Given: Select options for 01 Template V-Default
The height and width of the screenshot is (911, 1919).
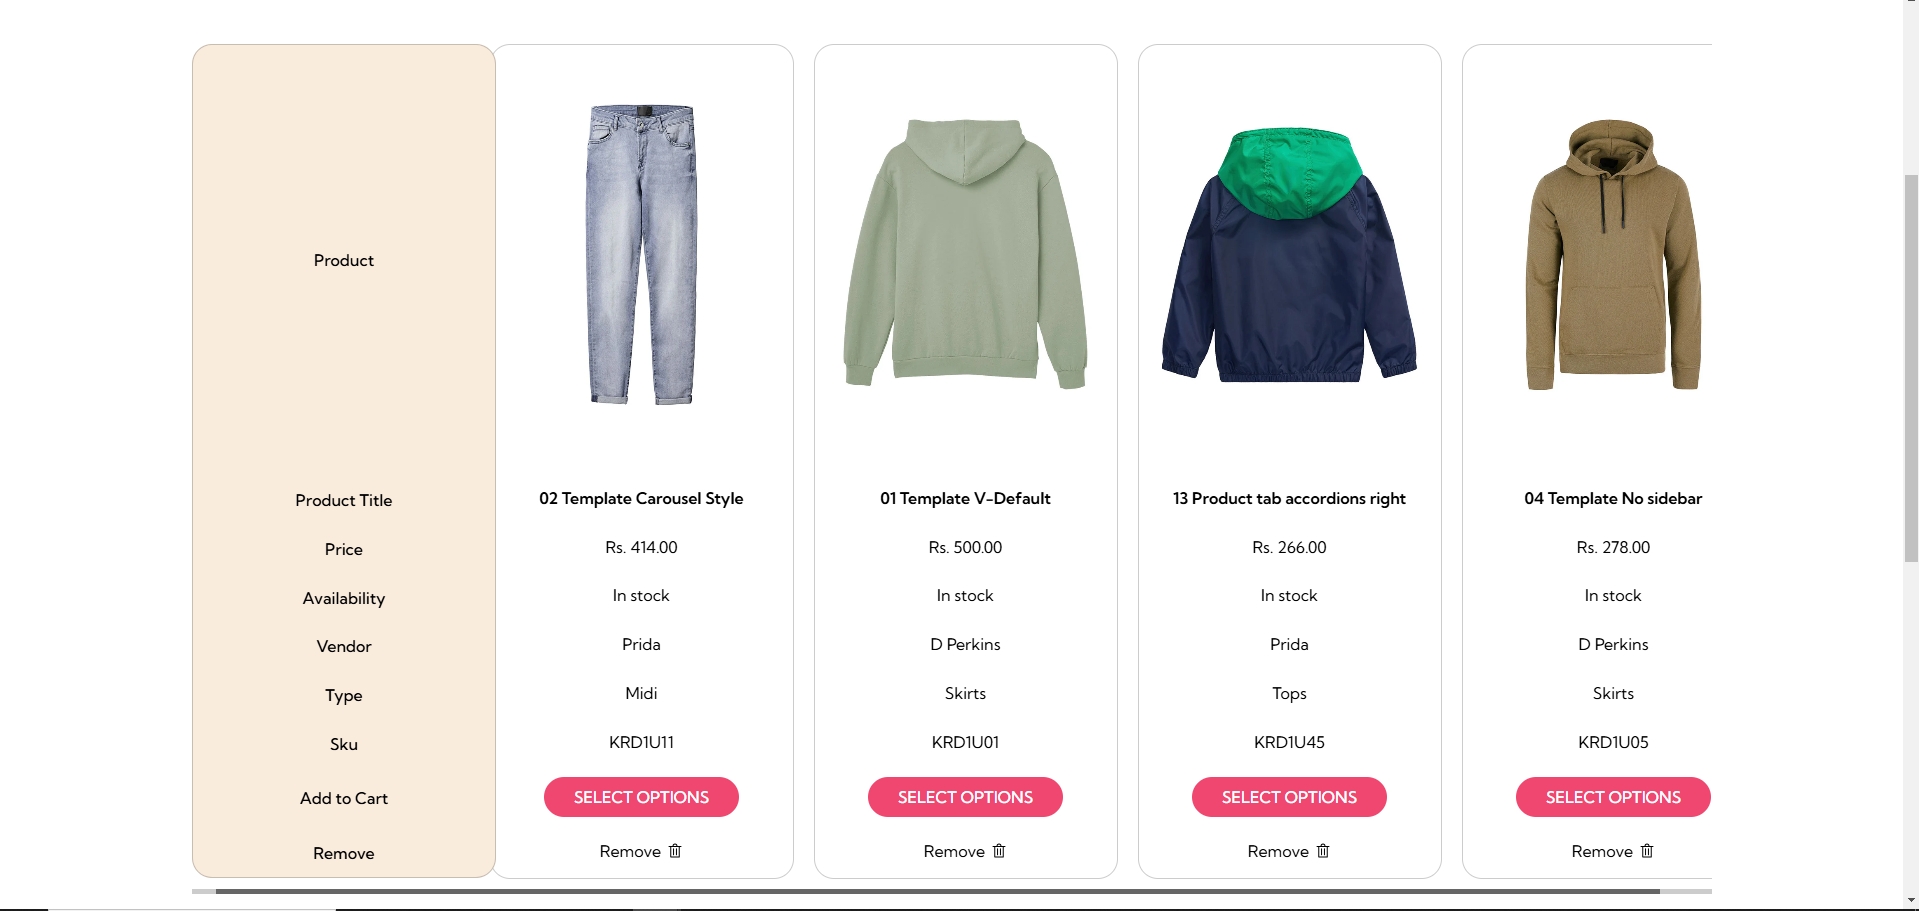Looking at the screenshot, I should (965, 797).
